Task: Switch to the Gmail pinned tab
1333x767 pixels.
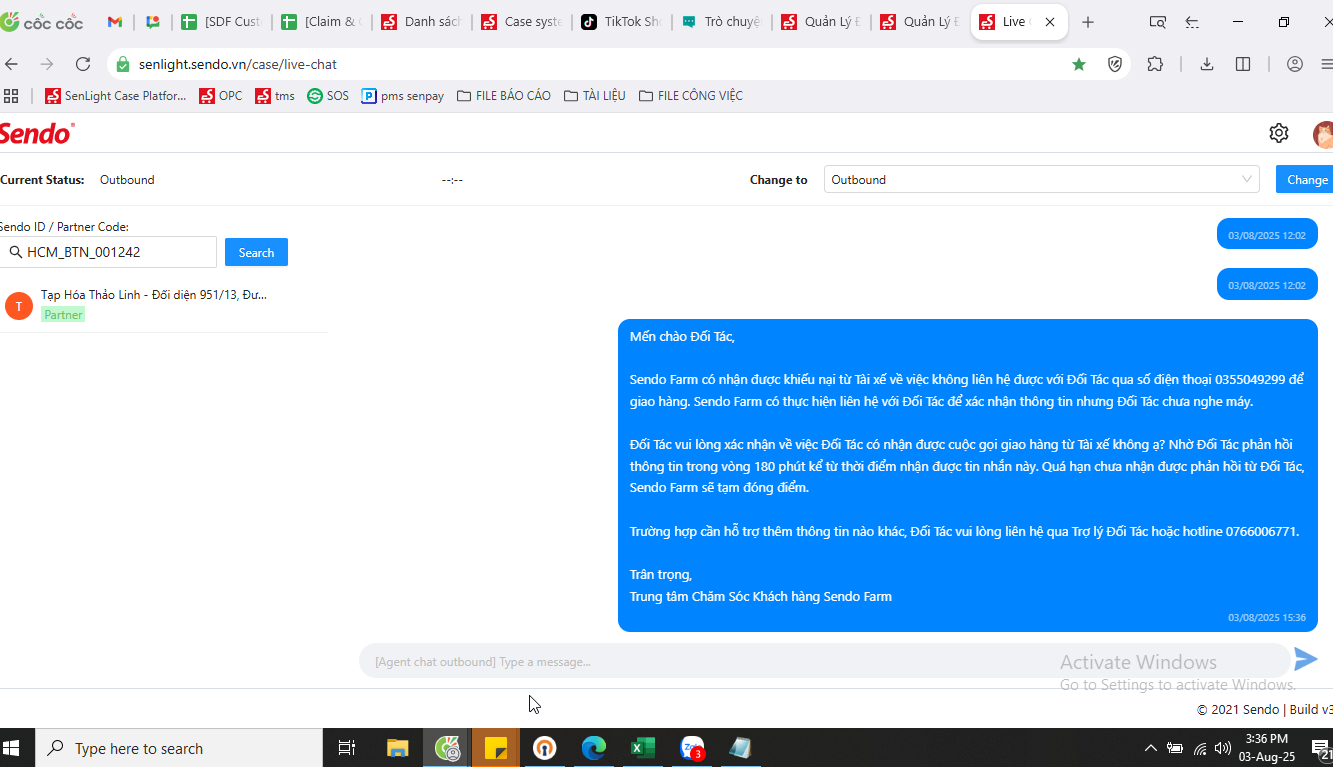Action: [115, 22]
